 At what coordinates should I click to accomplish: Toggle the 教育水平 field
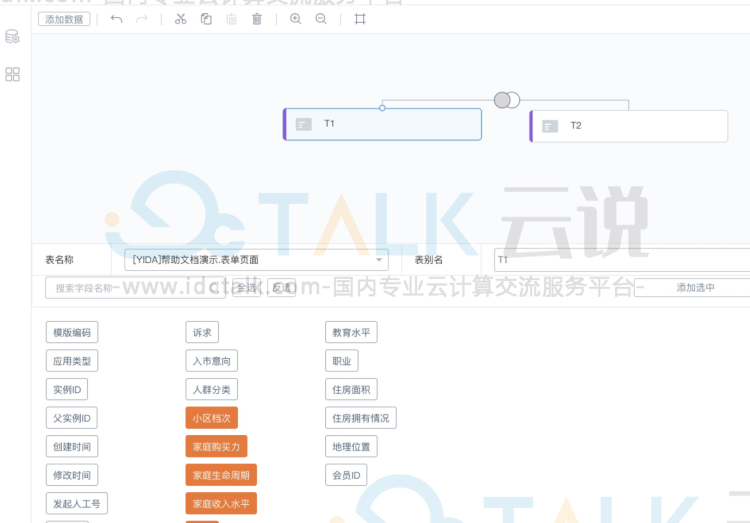351,332
